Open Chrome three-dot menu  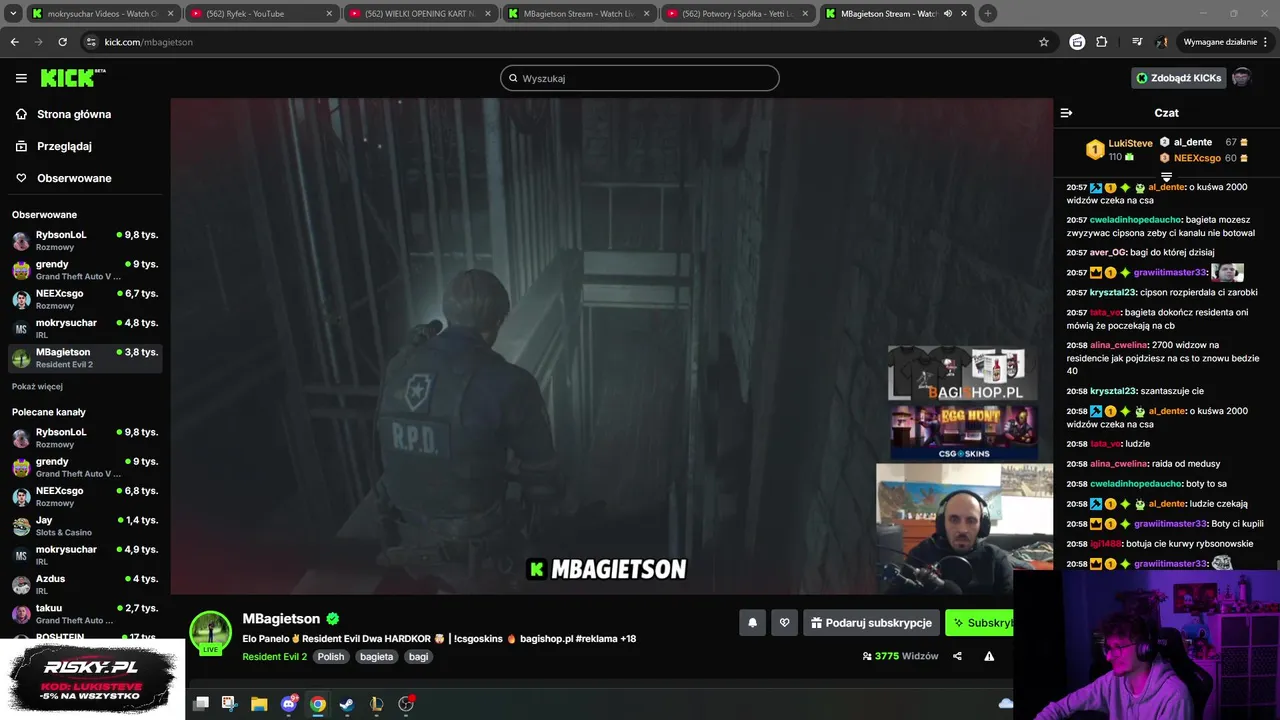1266,42
